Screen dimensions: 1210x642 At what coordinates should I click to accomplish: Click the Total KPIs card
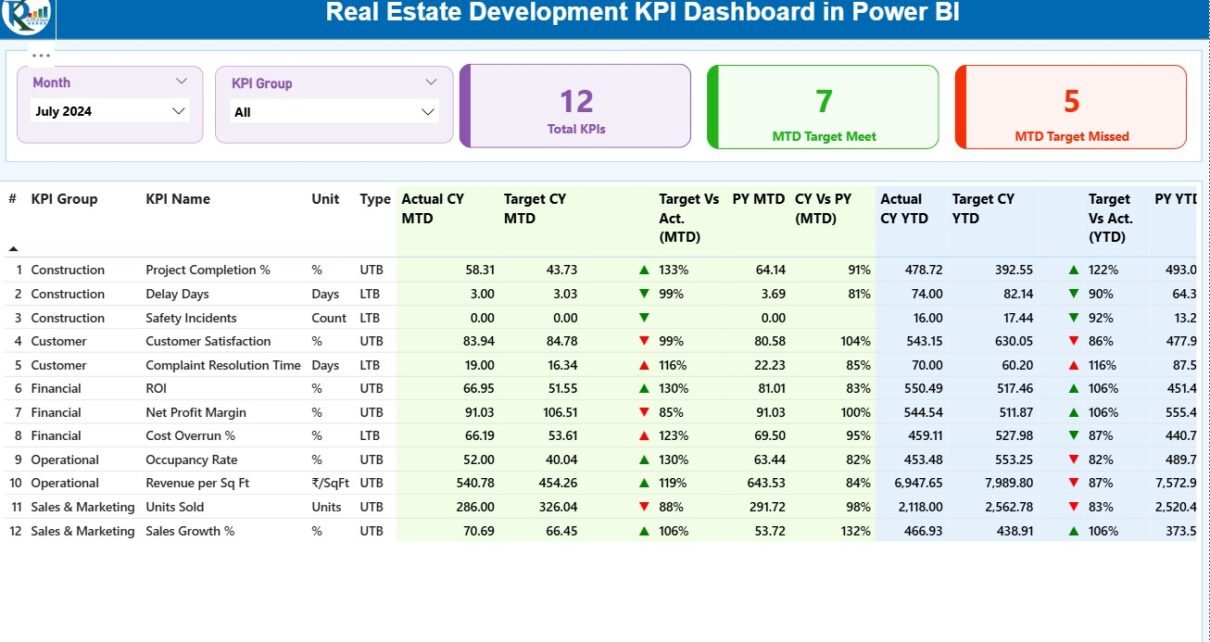click(576, 107)
